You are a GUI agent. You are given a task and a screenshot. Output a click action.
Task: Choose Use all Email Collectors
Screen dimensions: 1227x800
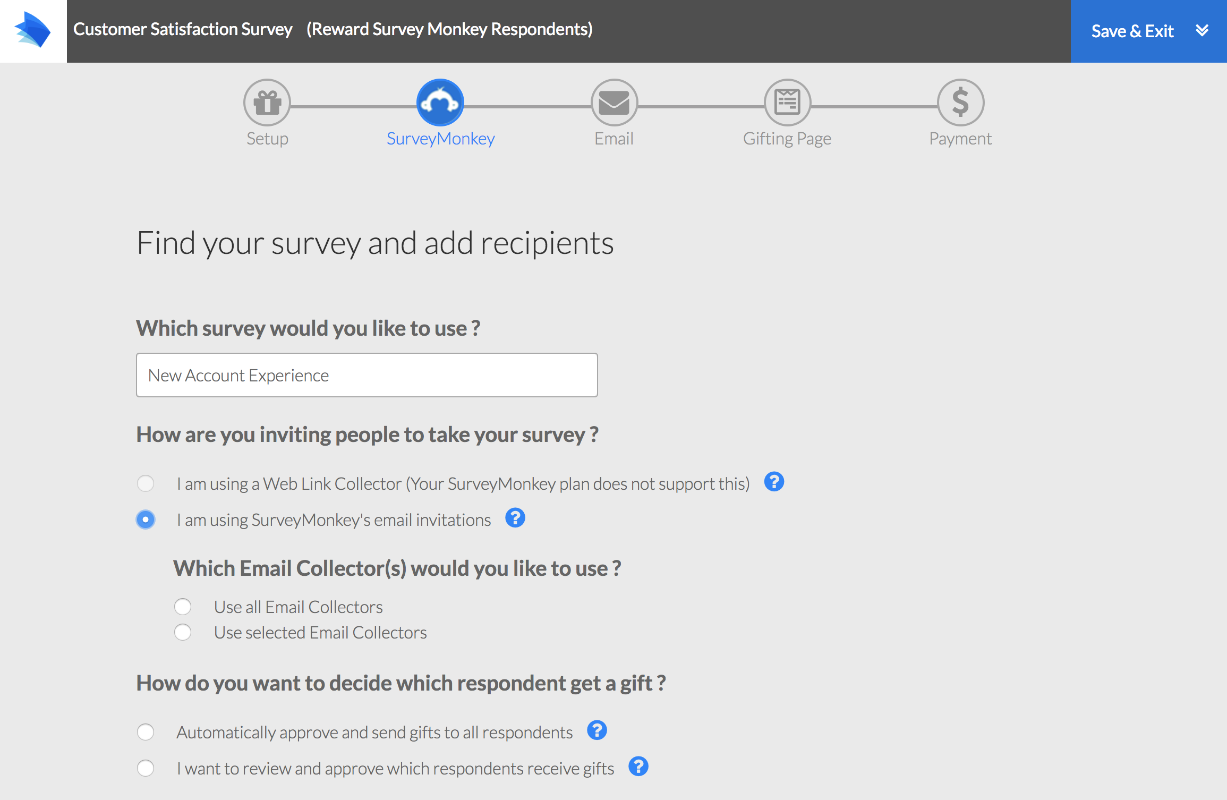point(183,607)
